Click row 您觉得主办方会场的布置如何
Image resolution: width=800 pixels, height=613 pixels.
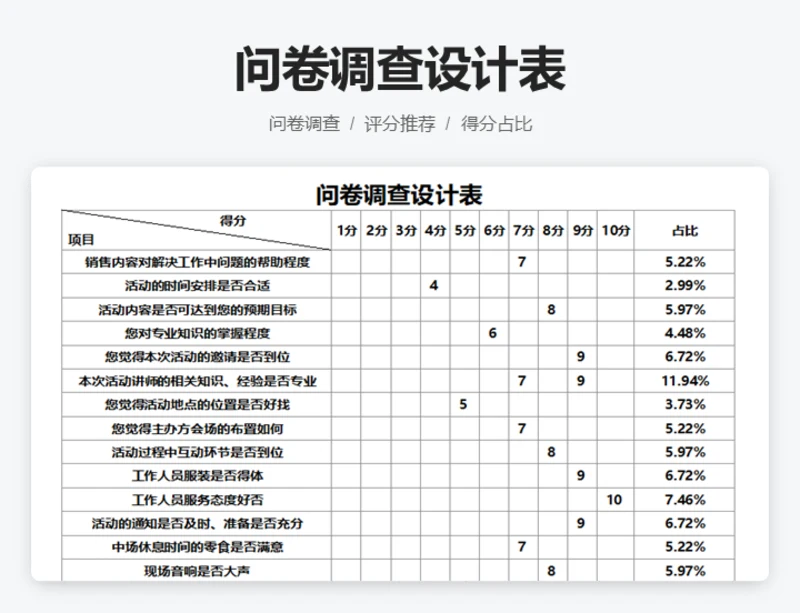click(398, 428)
